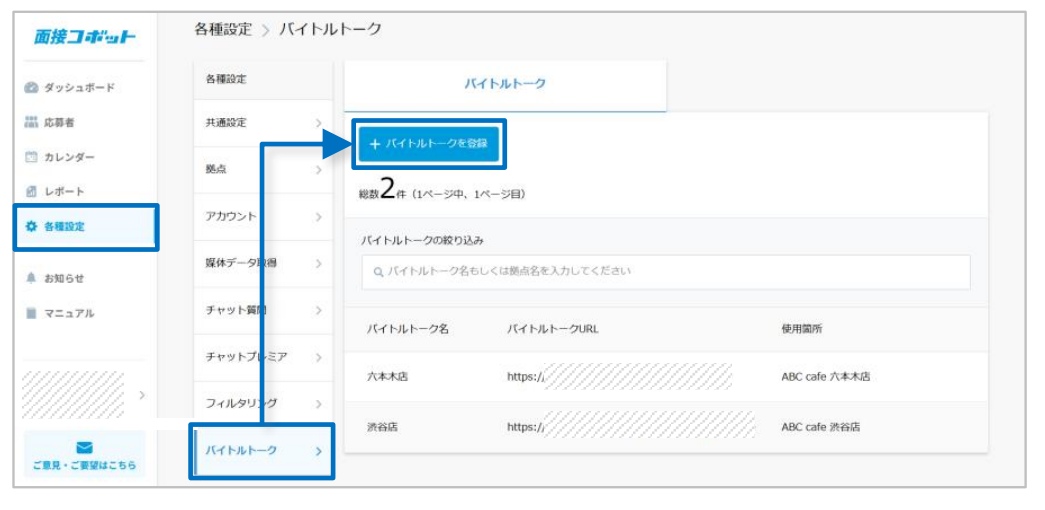Expand the hatched account area chevron

[141, 395]
